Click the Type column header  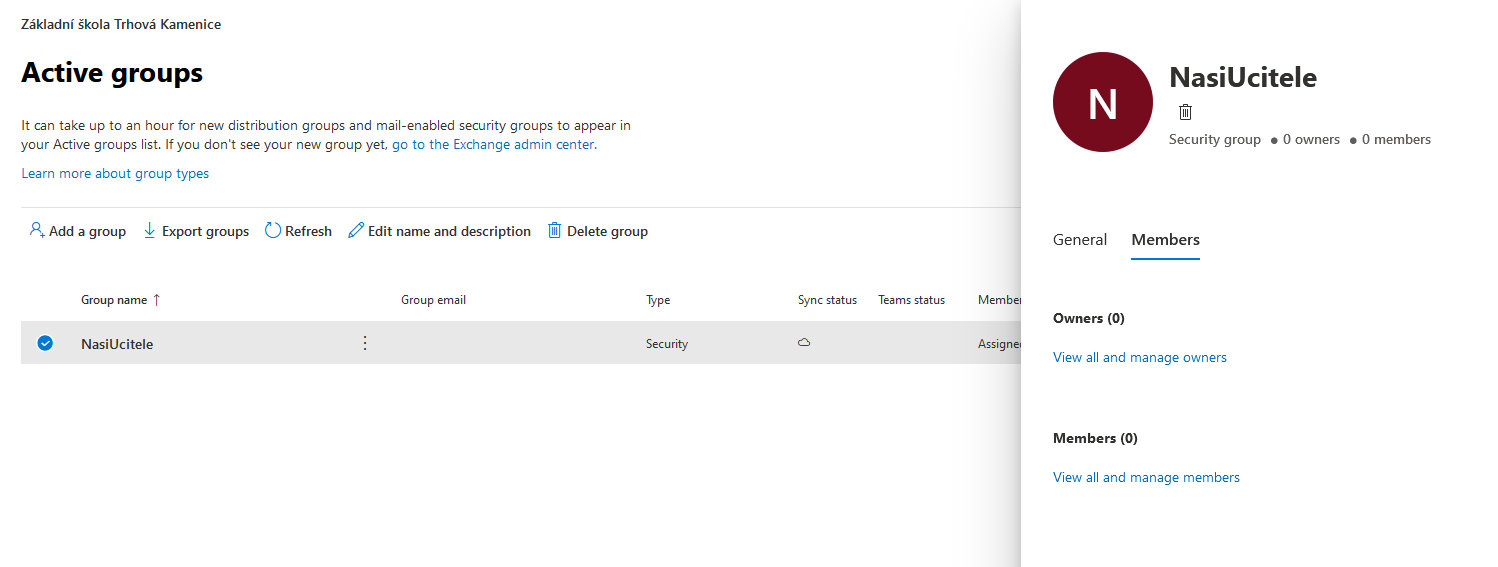[658, 300]
